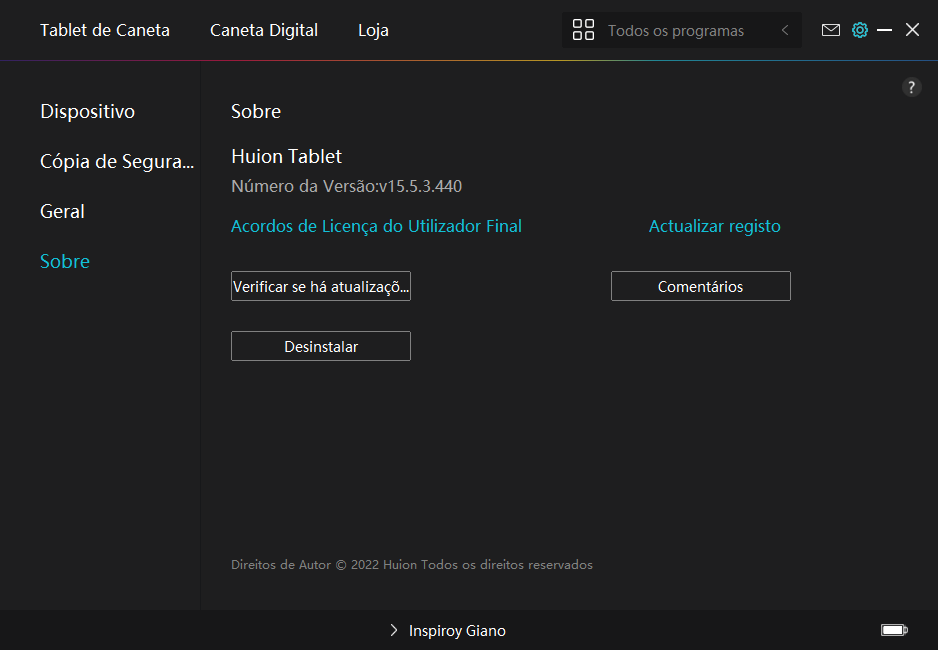Open settings via the gear icon

pos(860,30)
